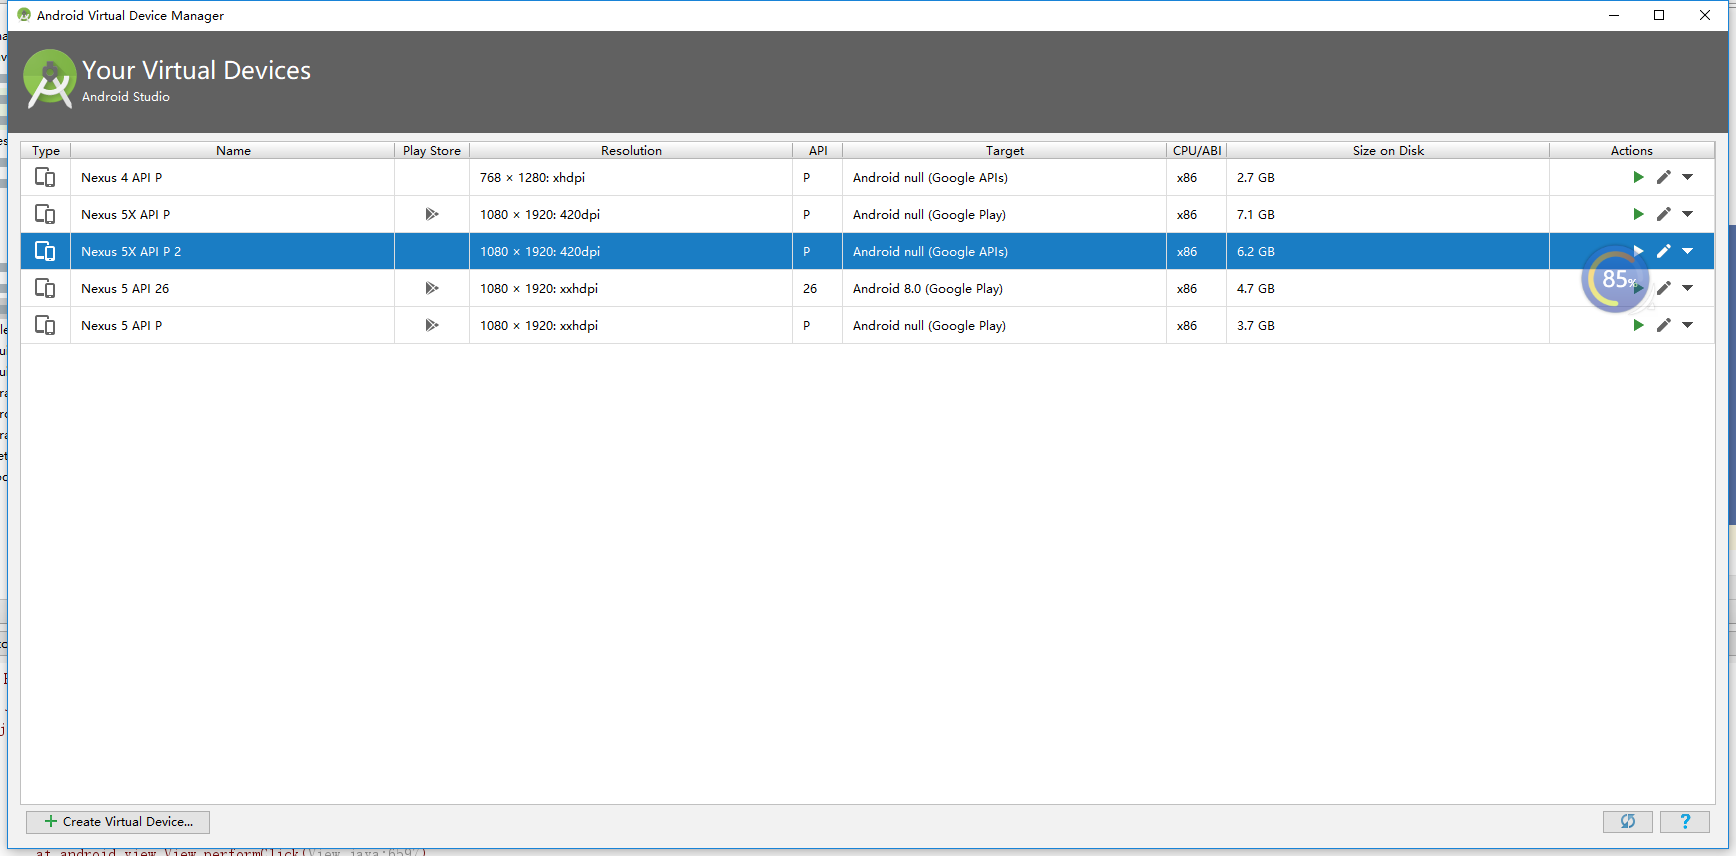Open more actions for Nexus 5 API 26
This screenshot has width=1736, height=856.
pos(1687,288)
